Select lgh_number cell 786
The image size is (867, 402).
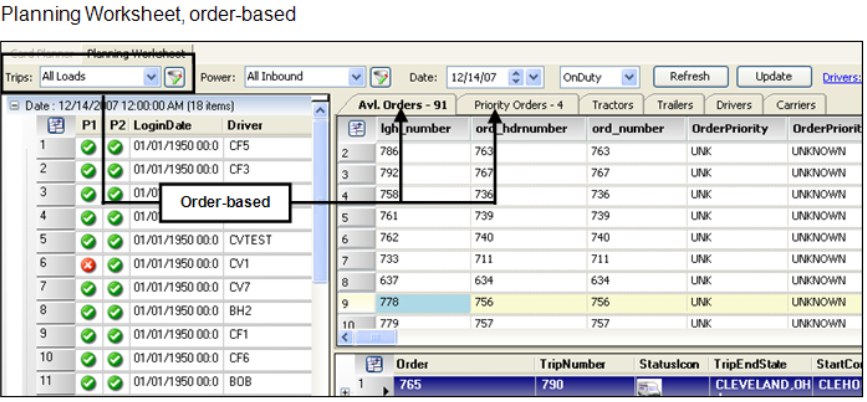[424, 152]
